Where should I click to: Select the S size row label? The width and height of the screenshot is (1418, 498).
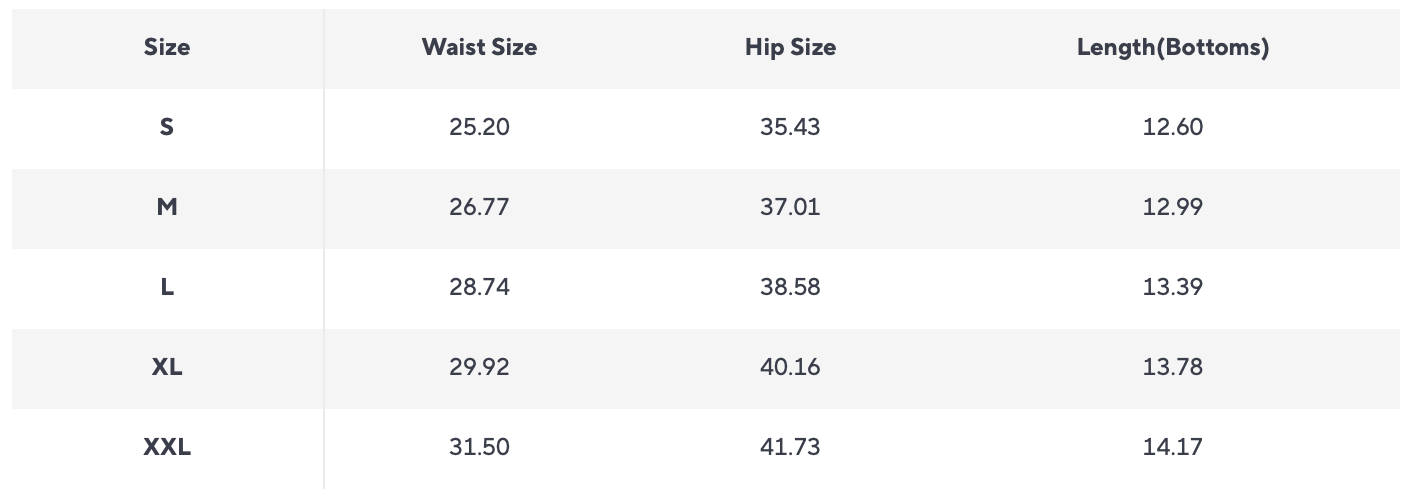[x=167, y=127]
